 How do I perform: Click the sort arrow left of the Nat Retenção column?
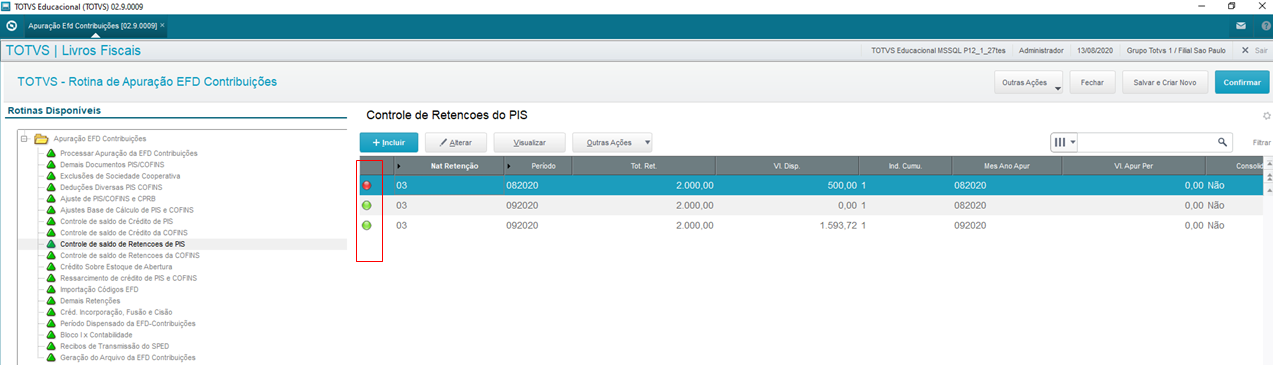click(x=400, y=165)
